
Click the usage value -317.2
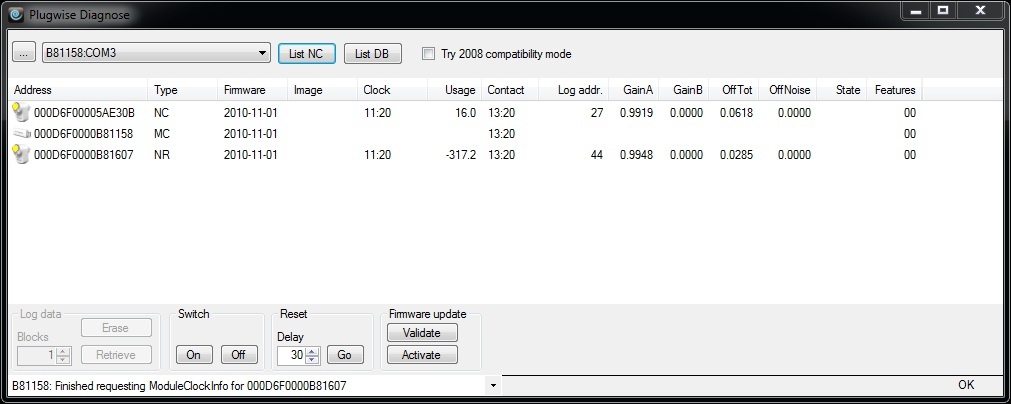pyautogui.click(x=460, y=155)
